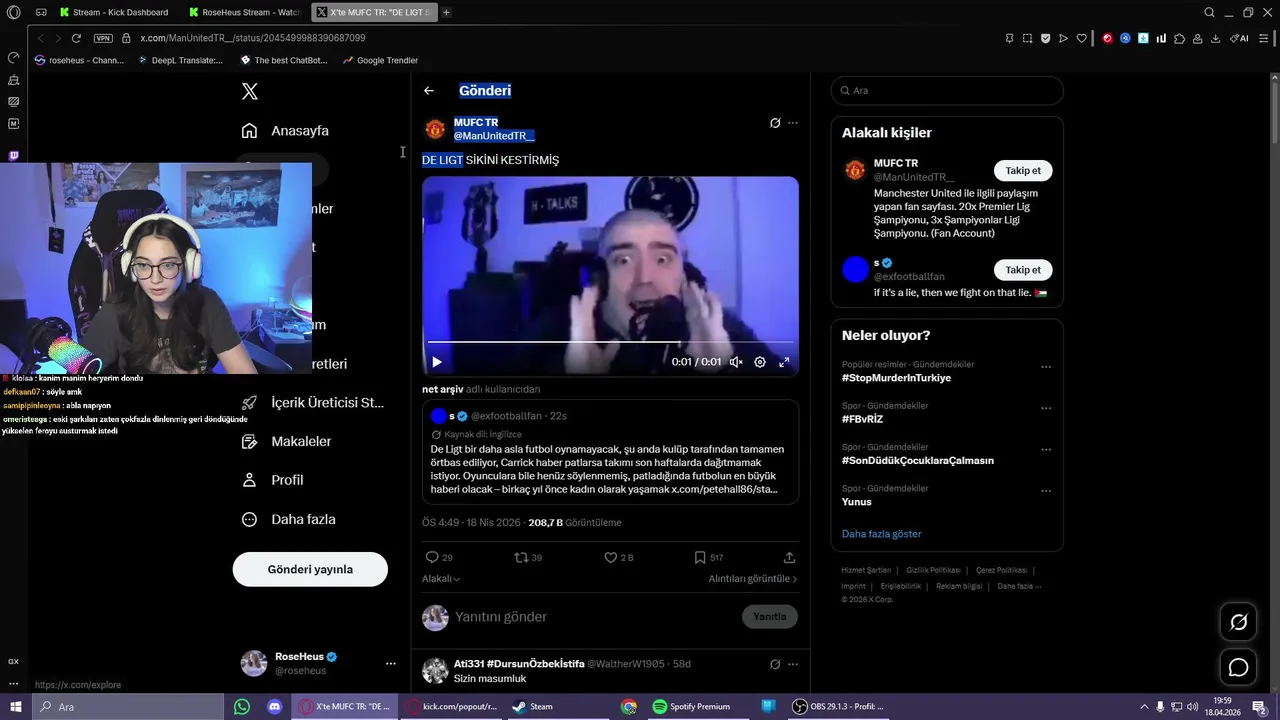This screenshot has width=1280, height=720.
Task: Open browser snapshot tool icon
Action: pyautogui.click(x=1027, y=38)
